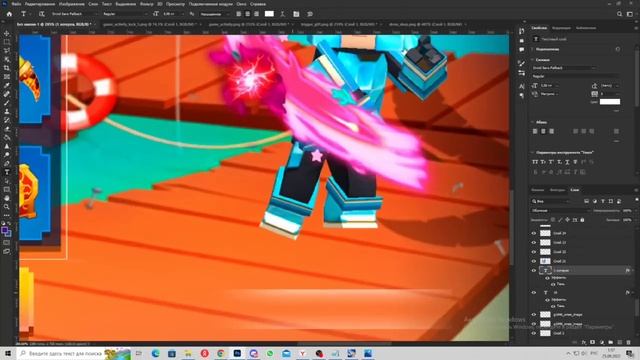Open font size dropdown in options bar

(x=173, y=14)
